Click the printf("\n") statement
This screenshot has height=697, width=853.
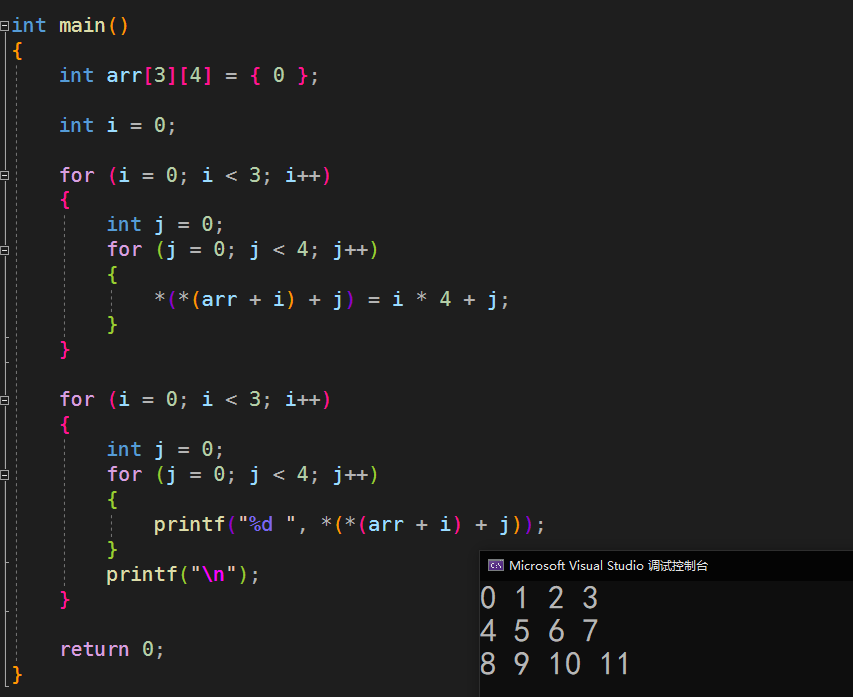(183, 575)
